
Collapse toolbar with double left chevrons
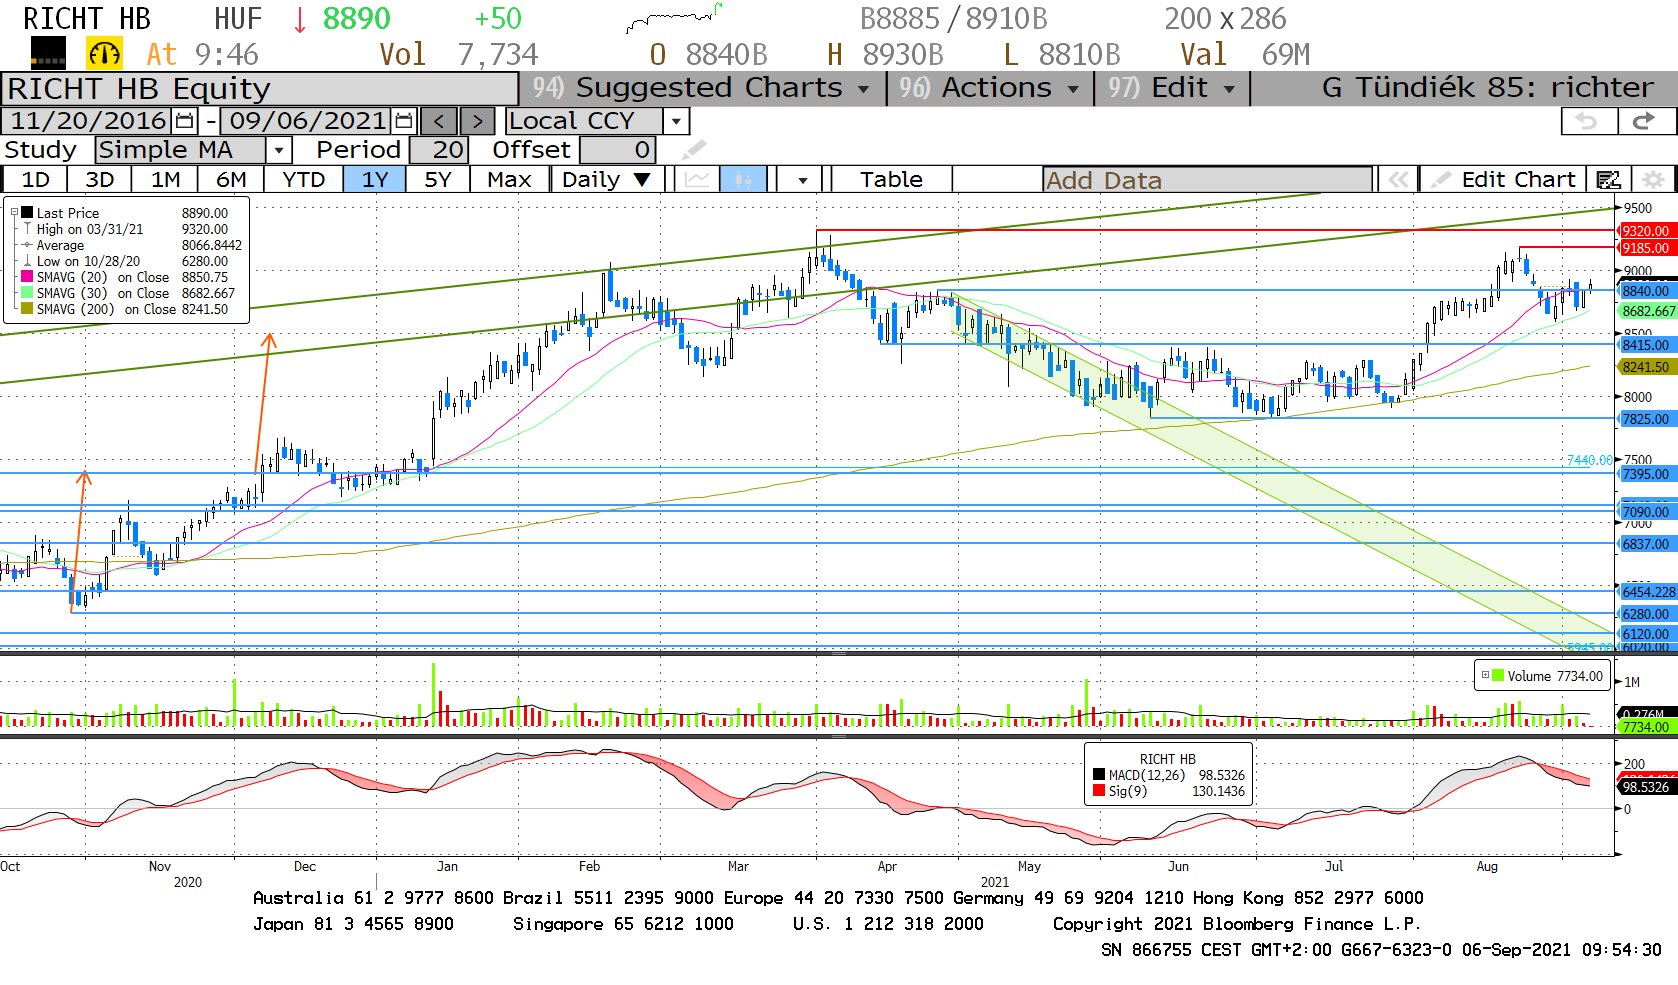pos(1398,180)
